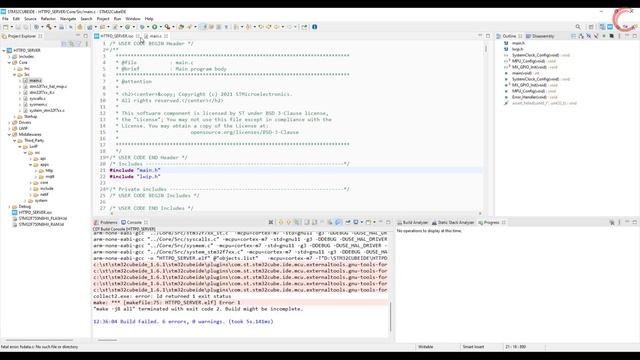The width and height of the screenshot is (640, 360).
Task: Select lwip.h in the Outline
Action: coord(517,49)
